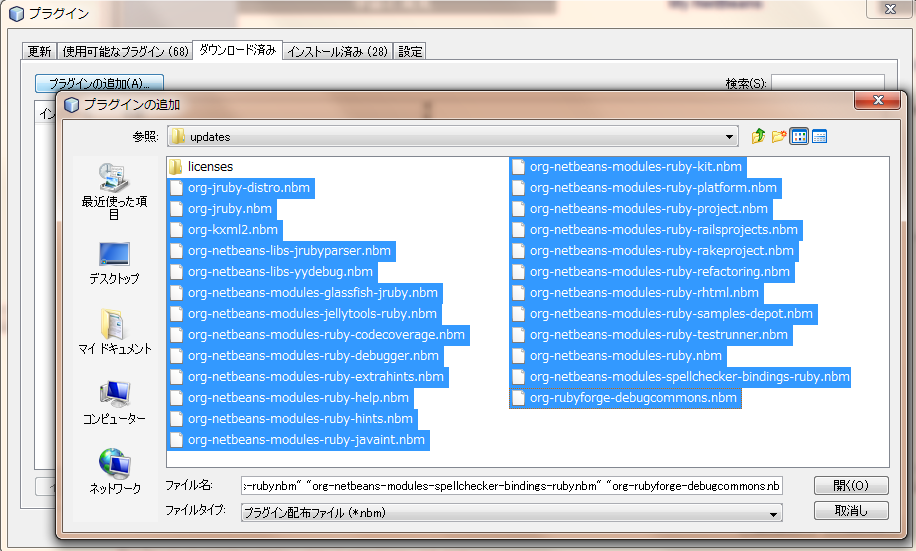916x551 pixels.
Task: Click the 検索(S) search field
Action: pos(828,83)
